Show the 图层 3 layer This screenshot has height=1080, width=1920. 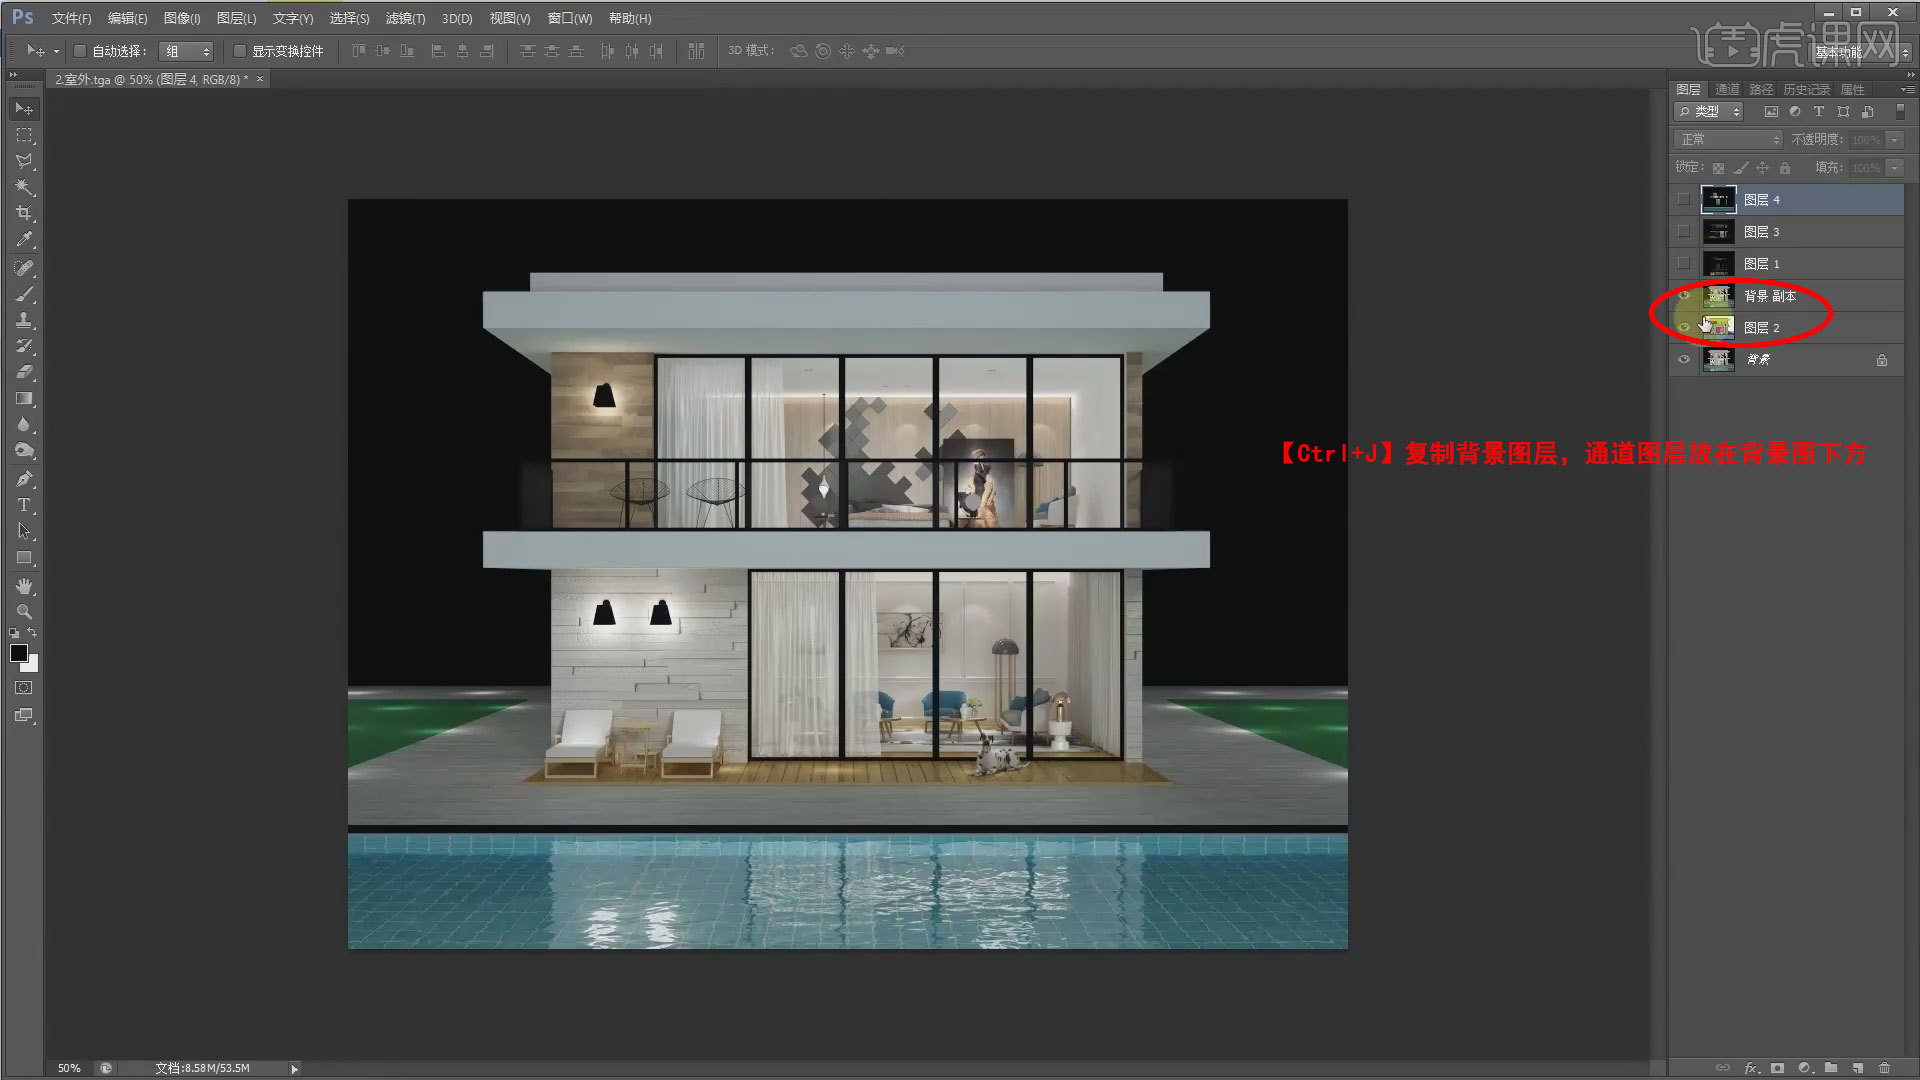[1684, 232]
